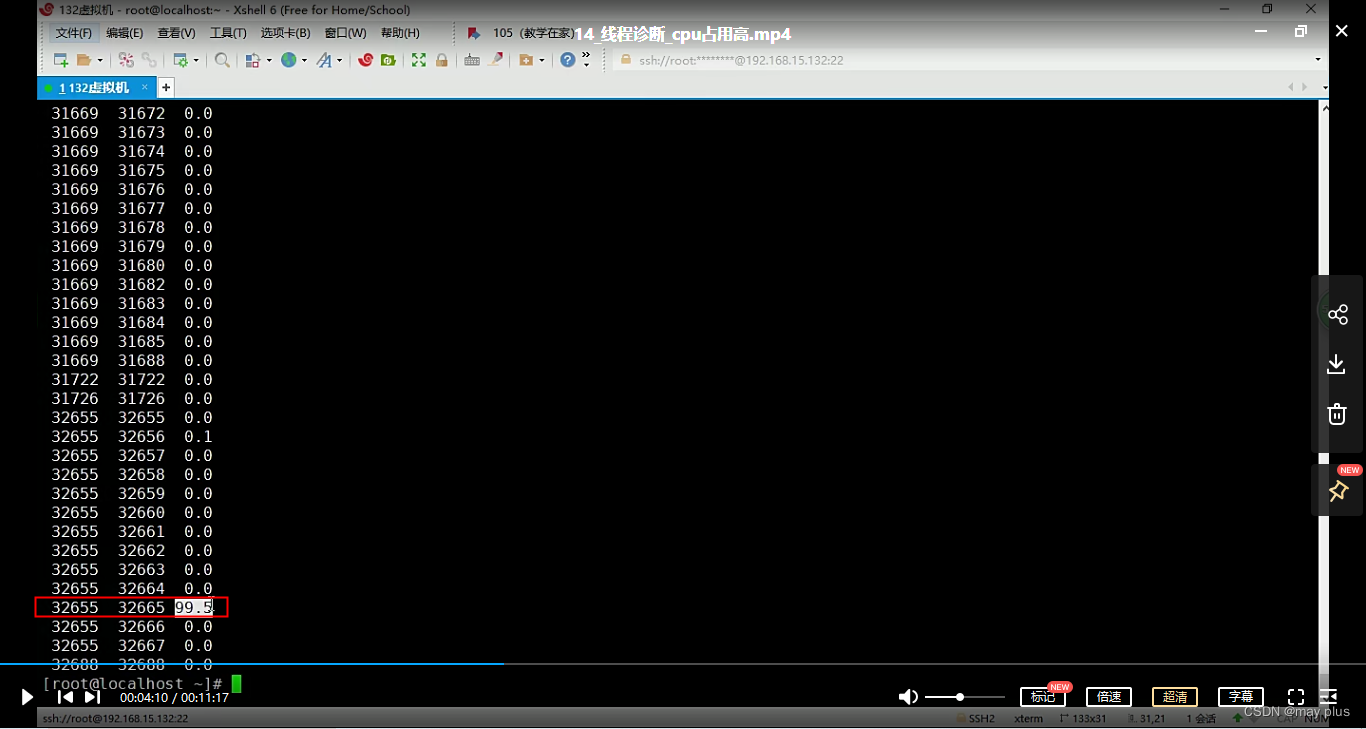Open the session Properties gear icon
This screenshot has height=729, width=1366.
click(180, 60)
